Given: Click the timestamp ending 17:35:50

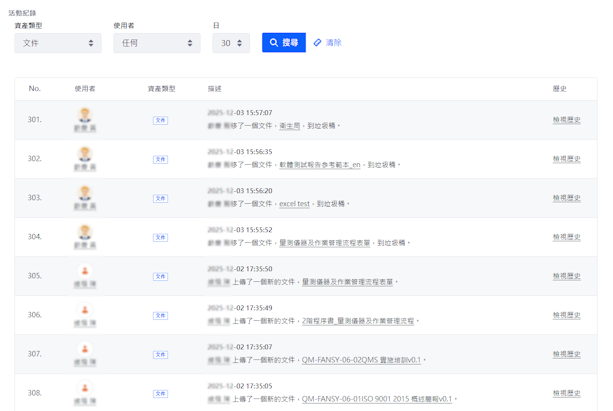Looking at the screenshot, I should (x=240, y=269).
